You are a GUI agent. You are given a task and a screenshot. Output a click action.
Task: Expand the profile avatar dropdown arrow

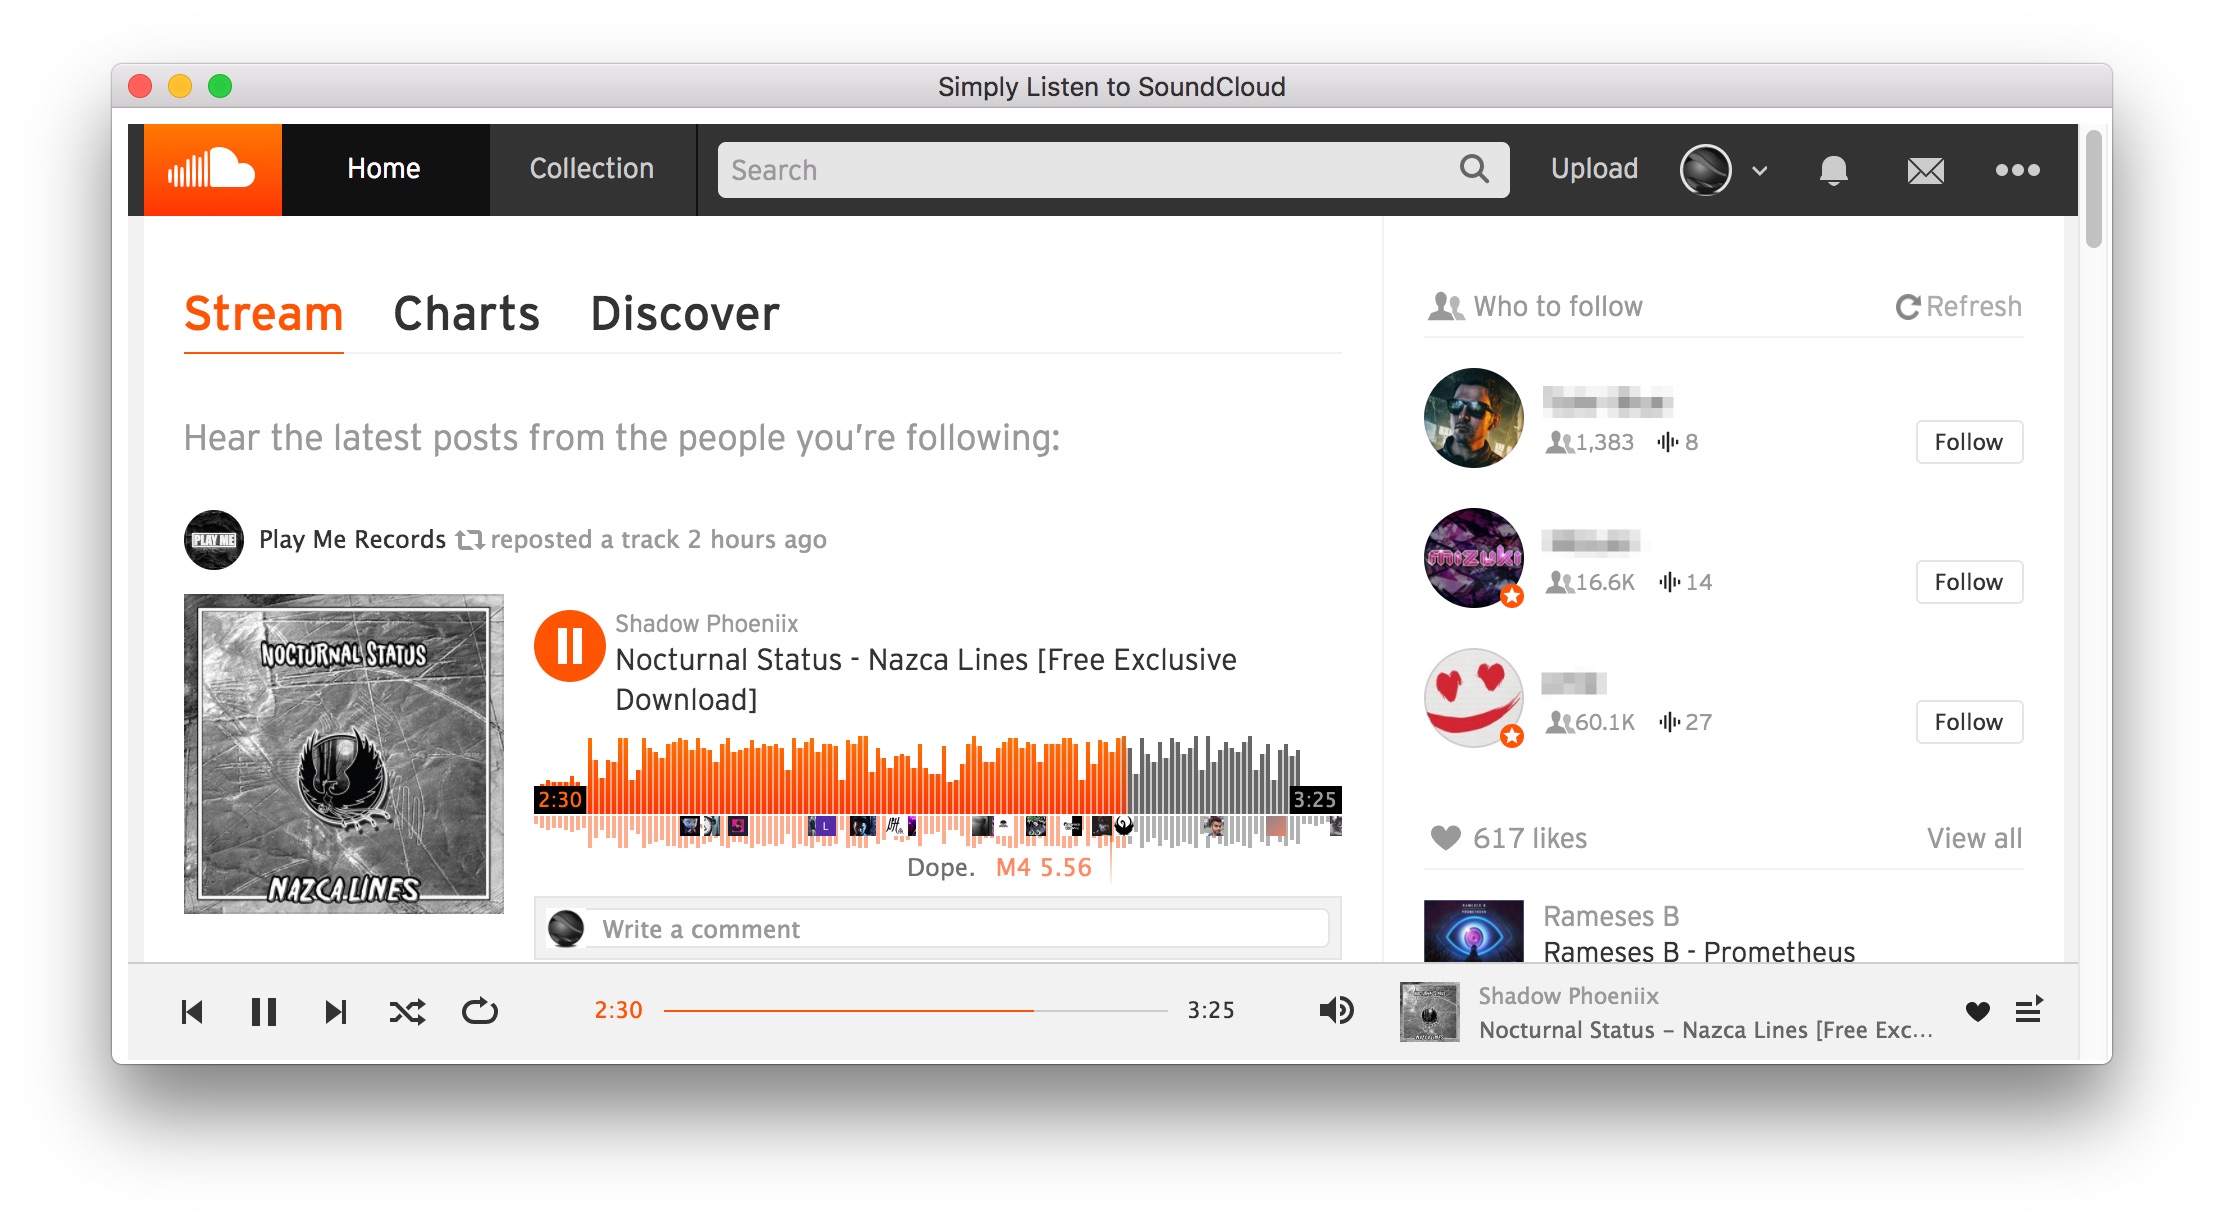click(1760, 171)
